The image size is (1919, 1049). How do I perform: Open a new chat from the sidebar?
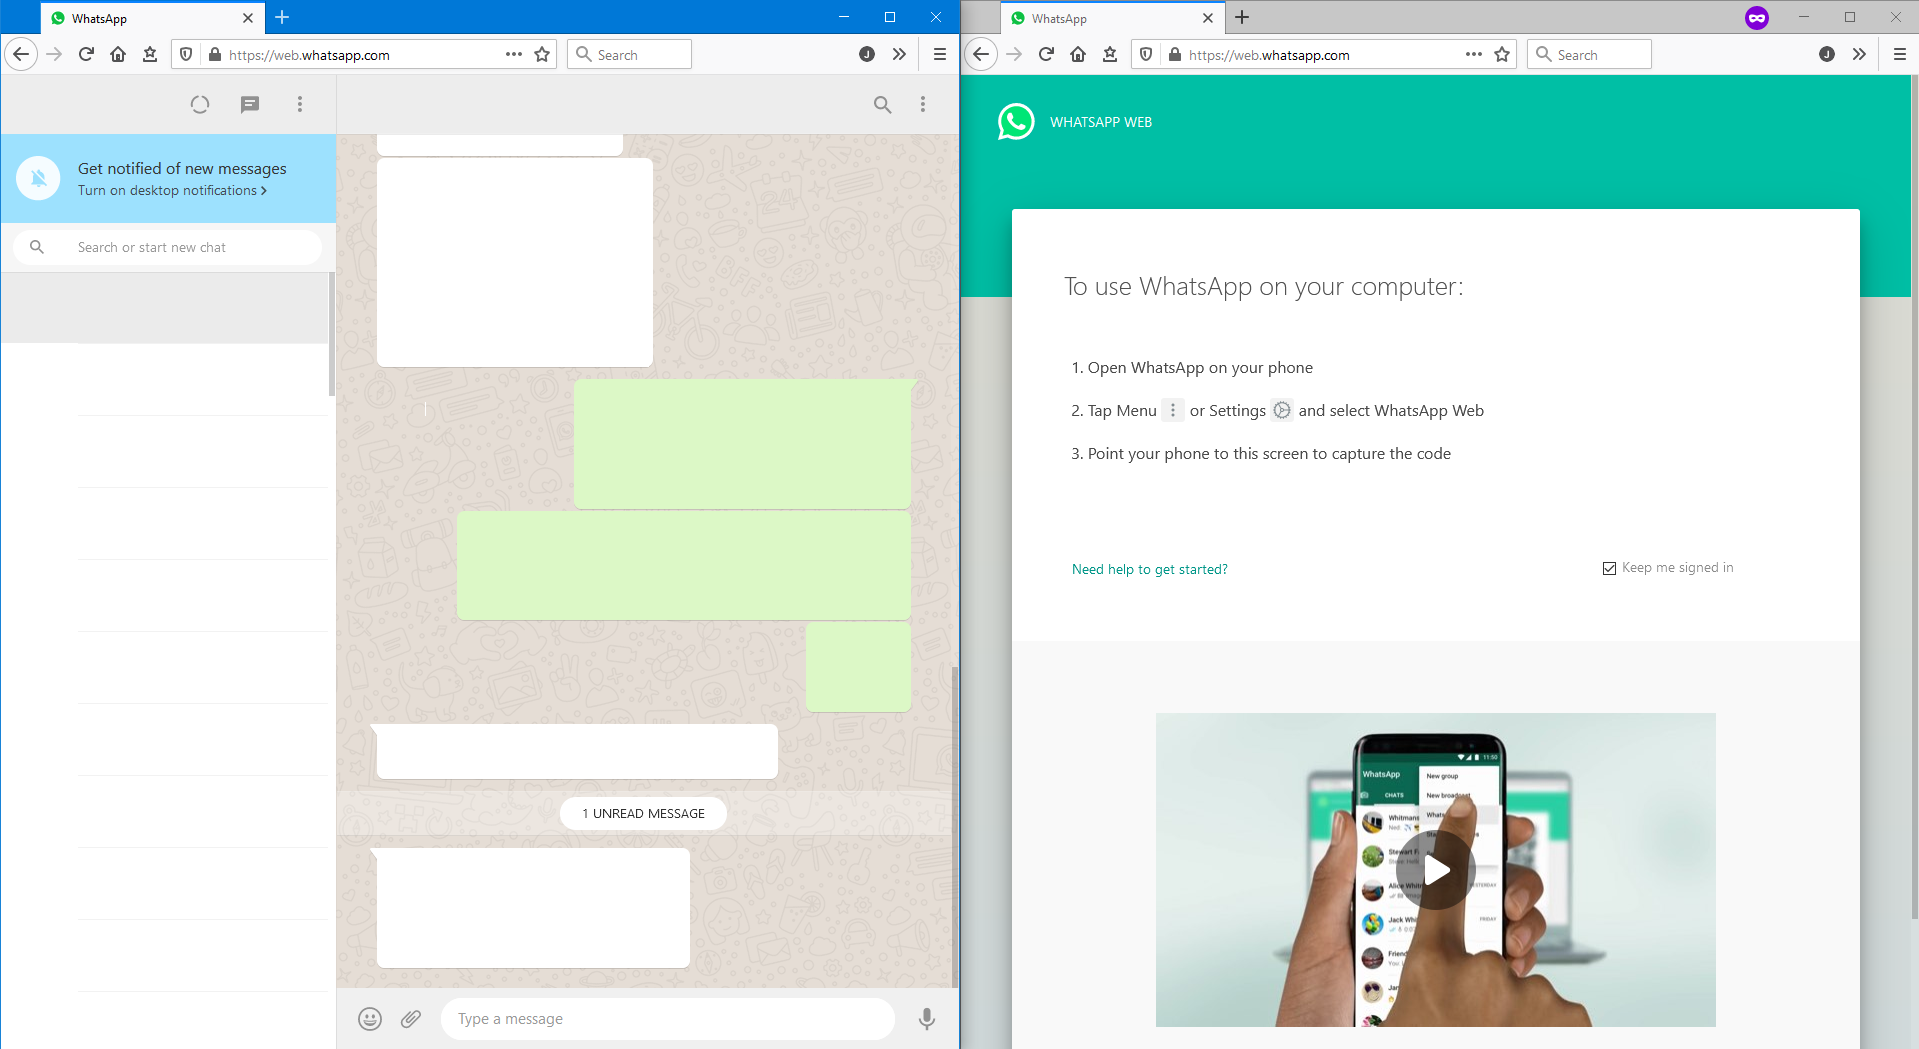coord(249,104)
